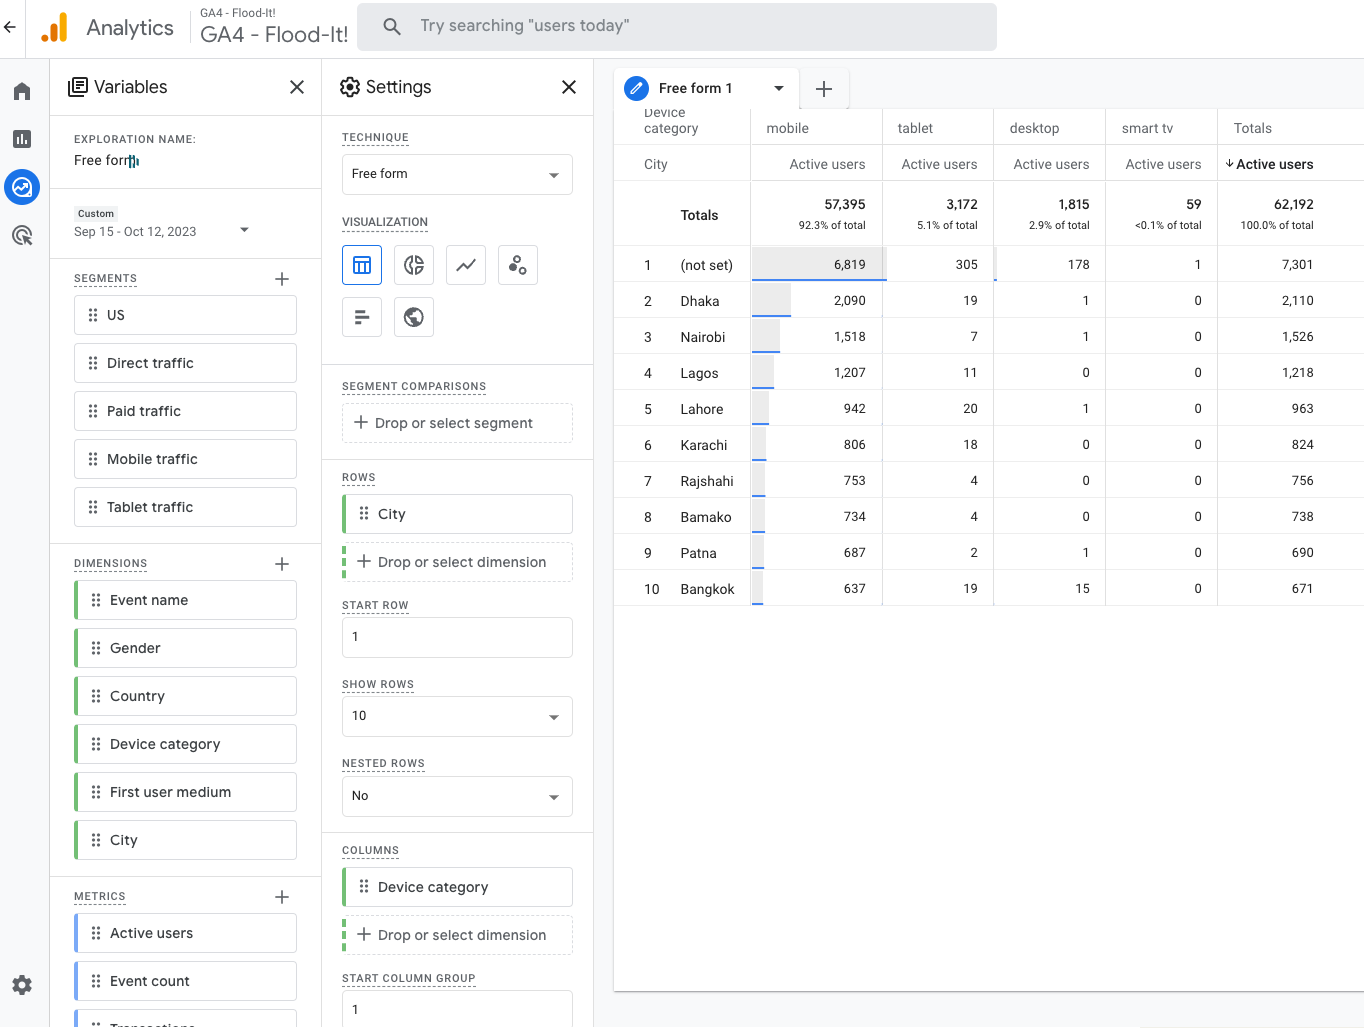The width and height of the screenshot is (1364, 1028).
Task: Choose the Geo map visualization
Action: pyautogui.click(x=414, y=317)
